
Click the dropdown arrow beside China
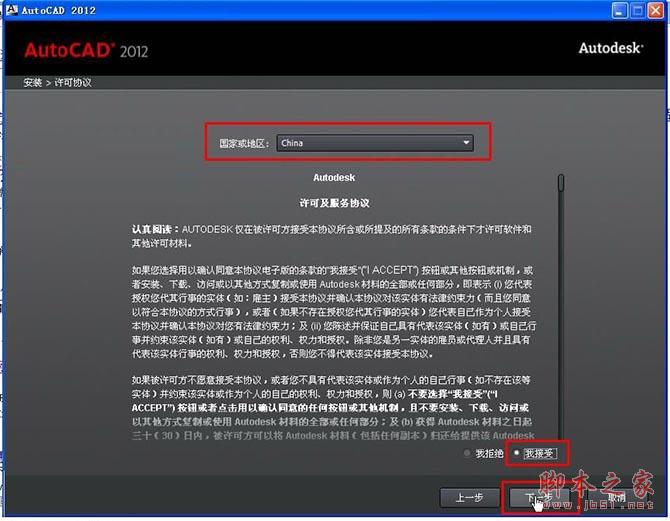click(x=466, y=143)
